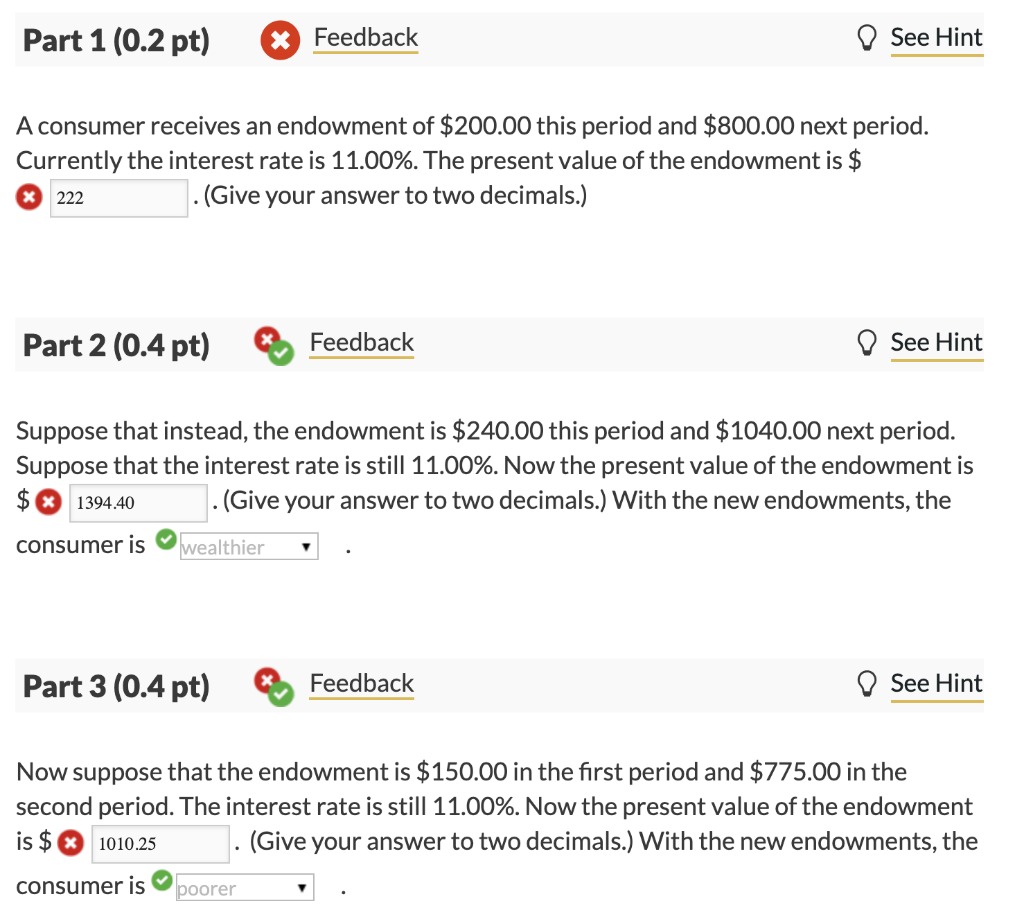1024x908 pixels.
Task: Click the red X feedback icon in Part 1
Action: coord(279,40)
